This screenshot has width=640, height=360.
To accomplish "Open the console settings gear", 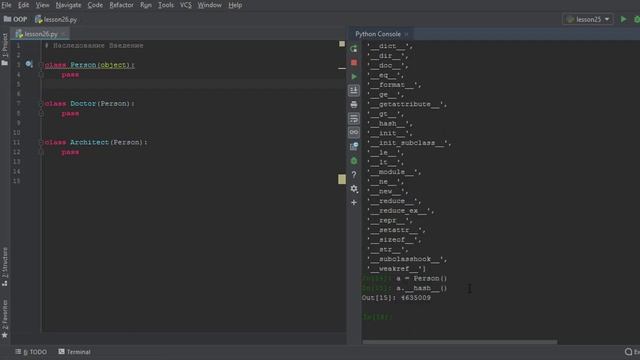I will pyautogui.click(x=354, y=189).
